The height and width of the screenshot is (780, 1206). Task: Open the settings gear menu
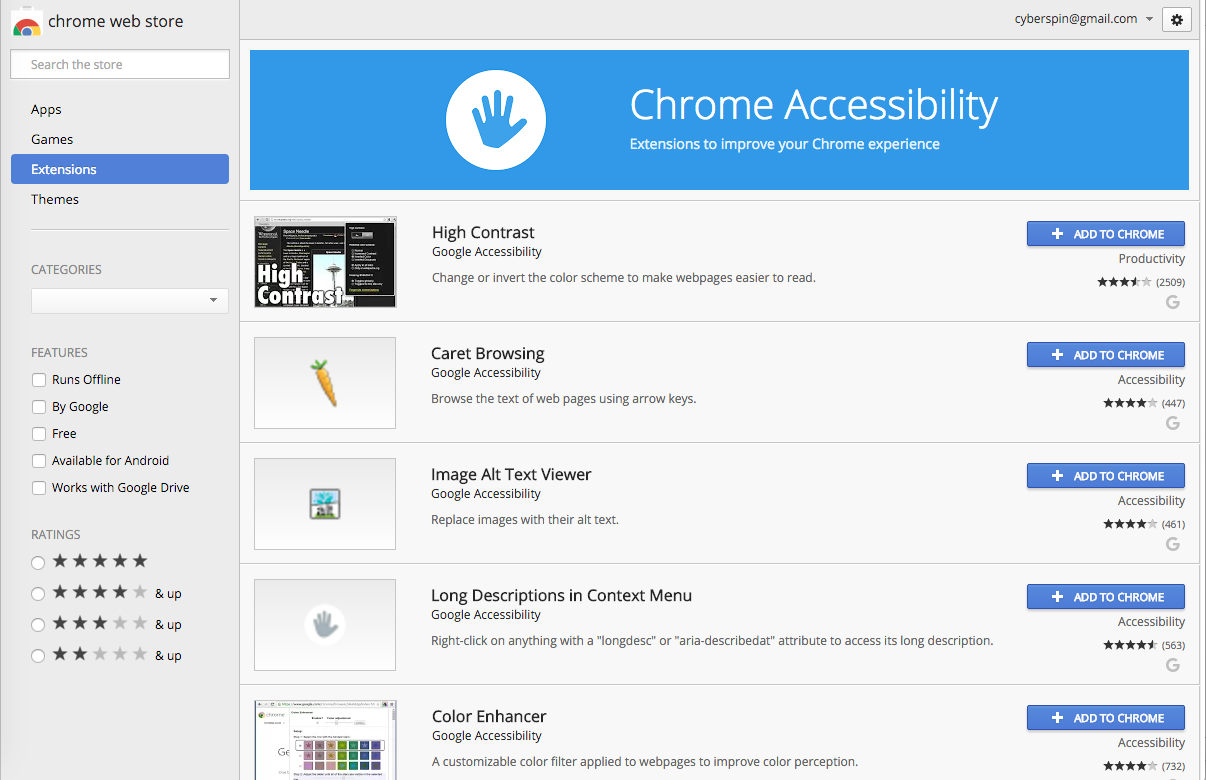click(1176, 19)
